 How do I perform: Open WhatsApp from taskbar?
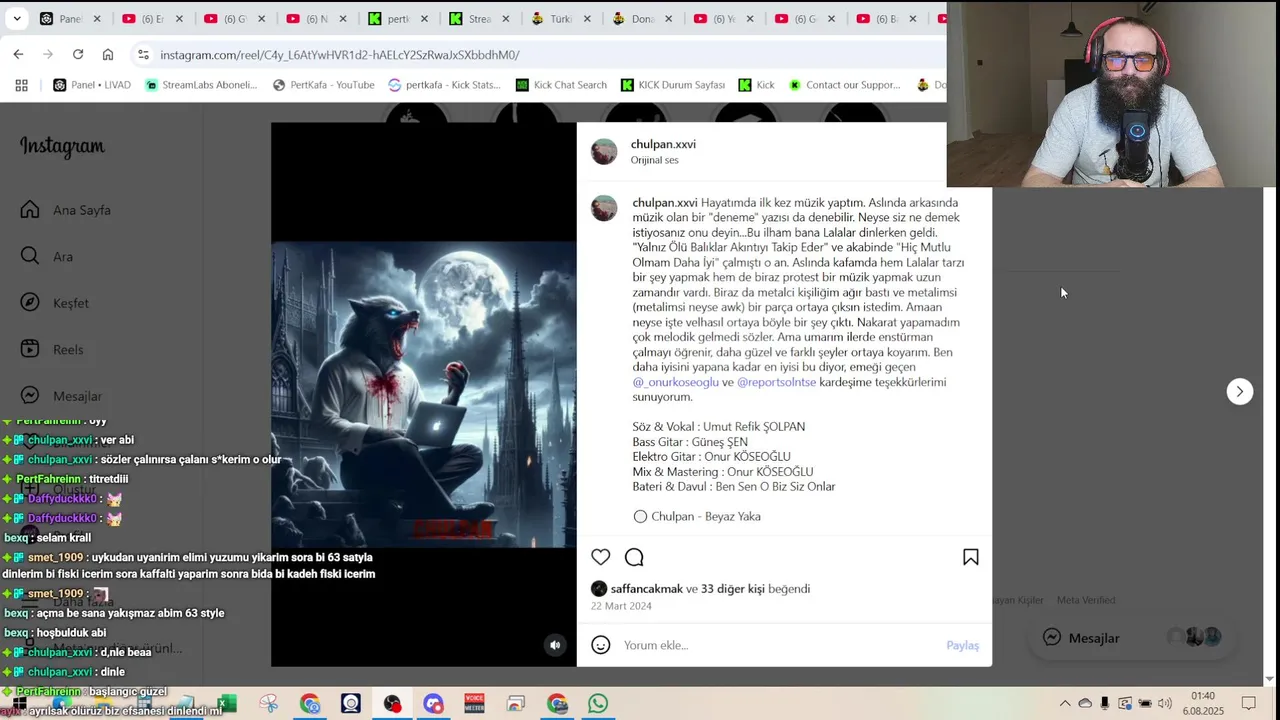(598, 703)
